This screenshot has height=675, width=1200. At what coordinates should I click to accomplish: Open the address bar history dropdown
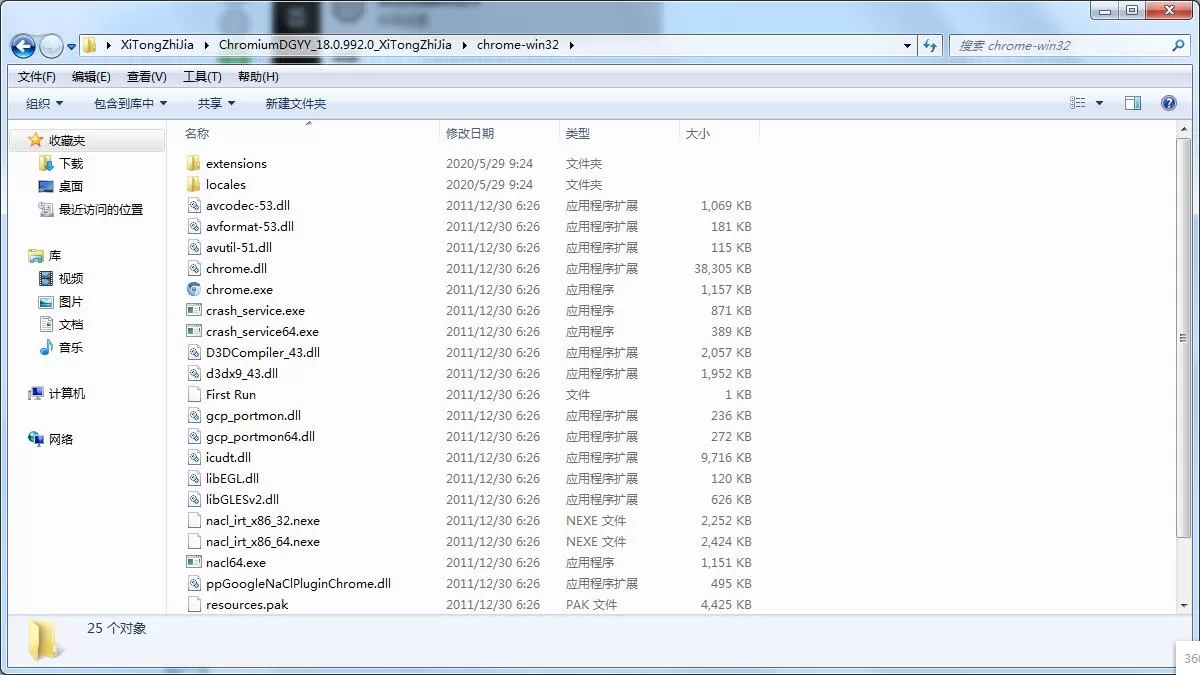click(907, 45)
